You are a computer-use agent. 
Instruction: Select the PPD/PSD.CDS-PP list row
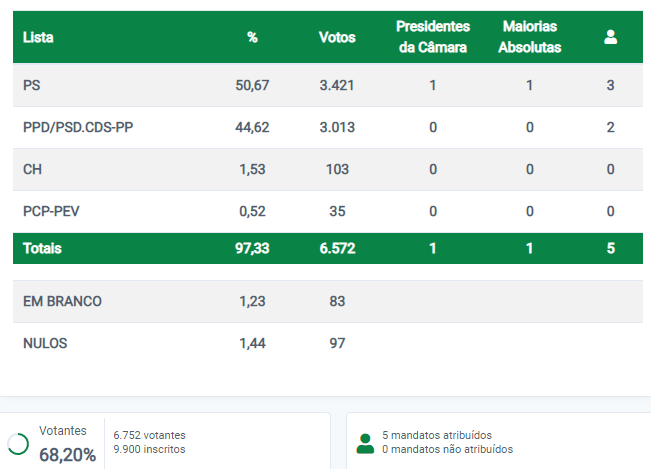coord(328,127)
